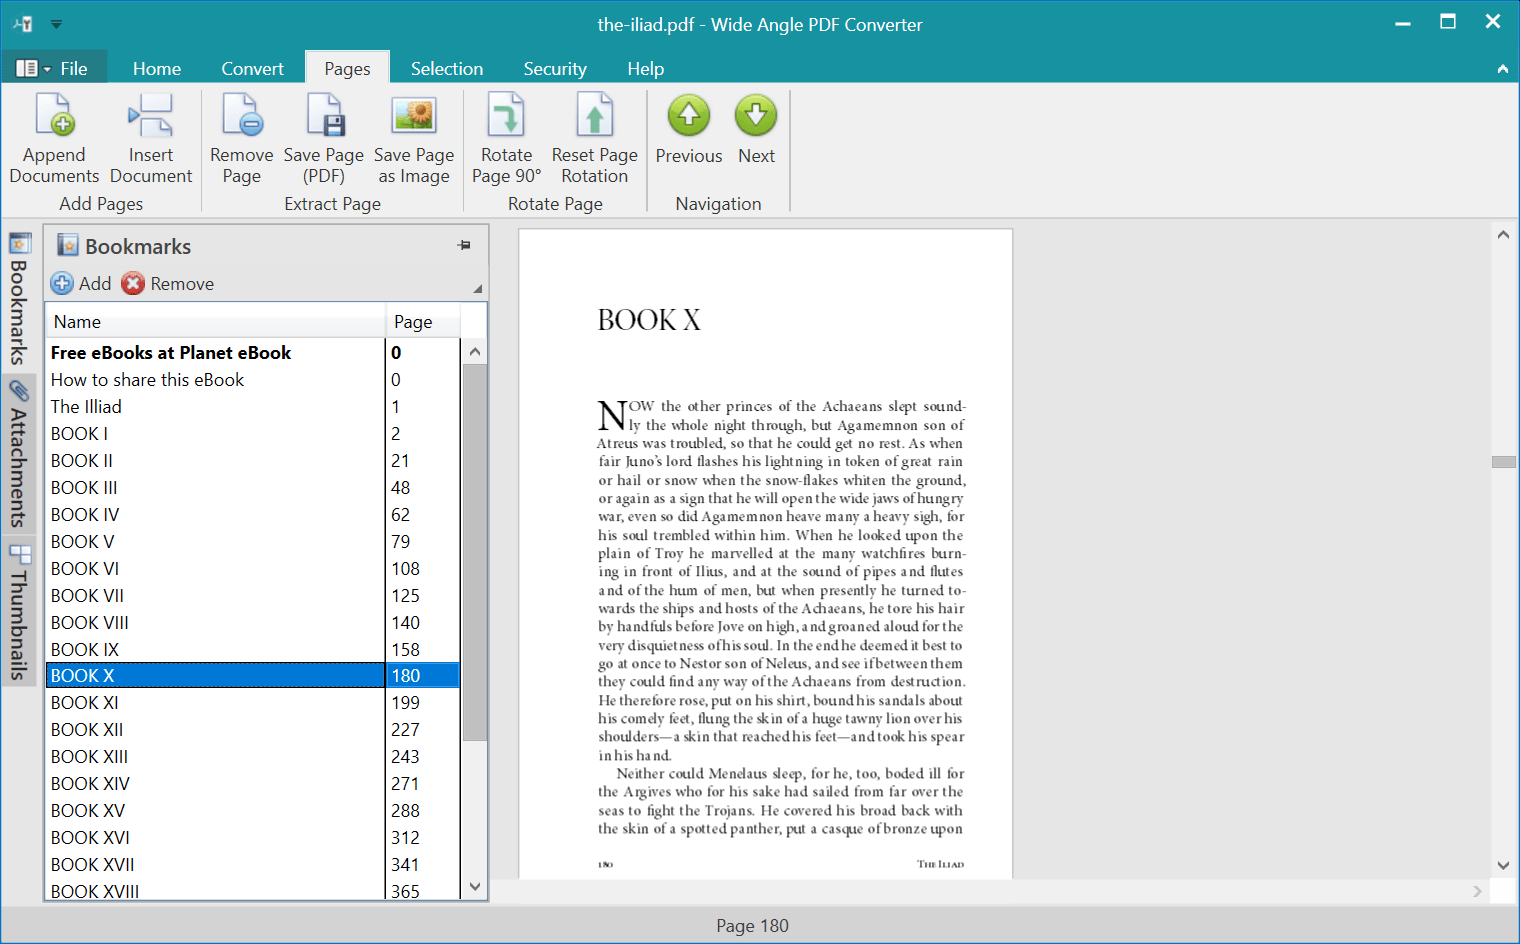Screen dimensions: 1520x944
Task: Select the 'BOOK XIII' bookmark
Action: point(216,756)
